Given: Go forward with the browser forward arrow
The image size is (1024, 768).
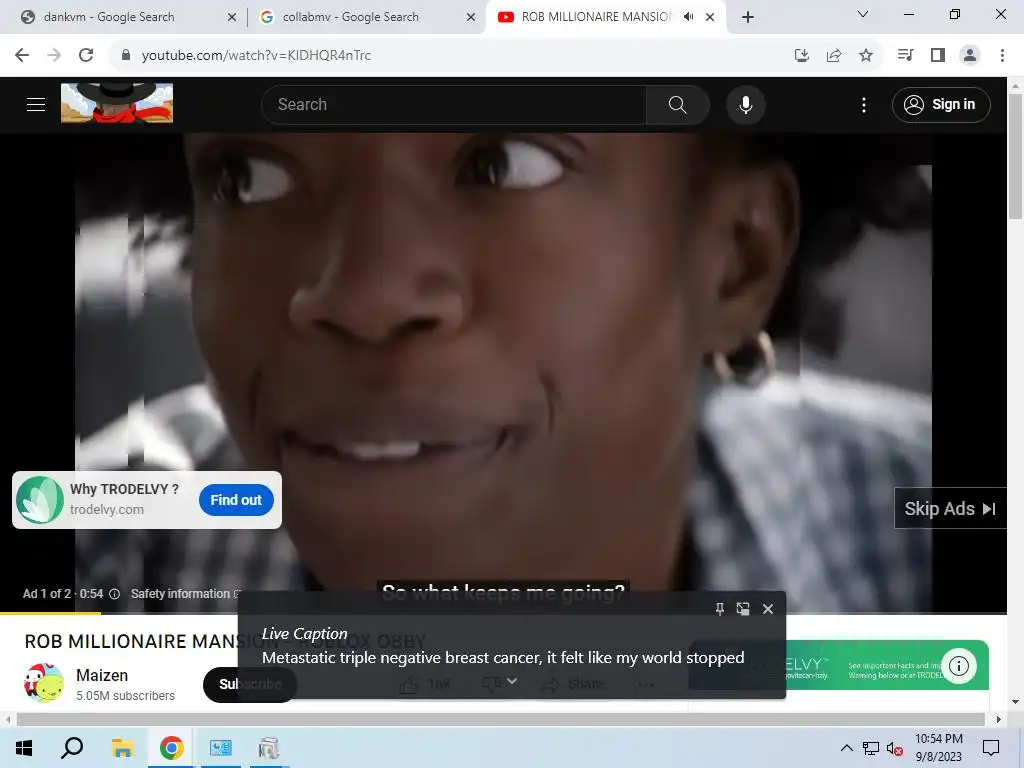Looking at the screenshot, I should [x=54, y=55].
